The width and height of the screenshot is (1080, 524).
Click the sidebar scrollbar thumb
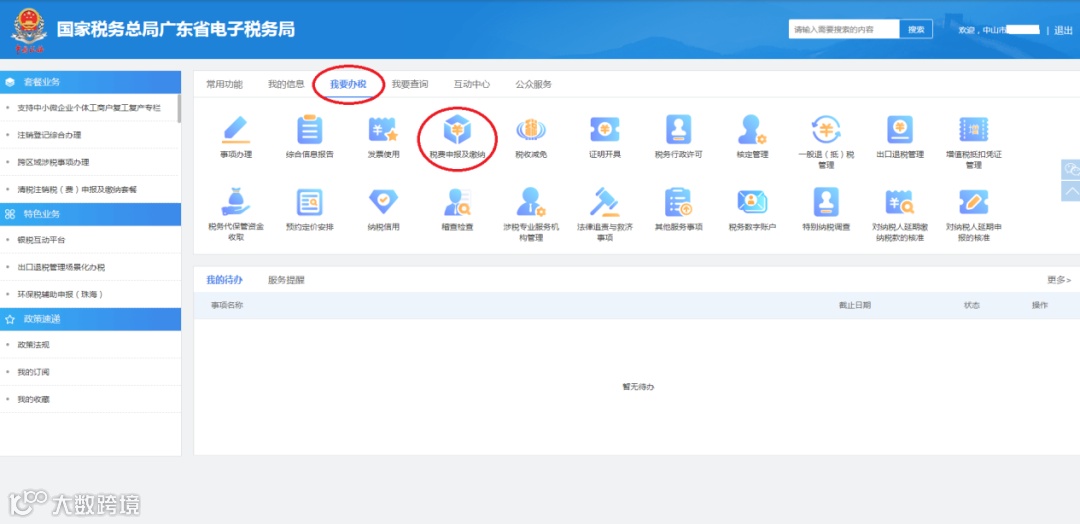coord(179,108)
